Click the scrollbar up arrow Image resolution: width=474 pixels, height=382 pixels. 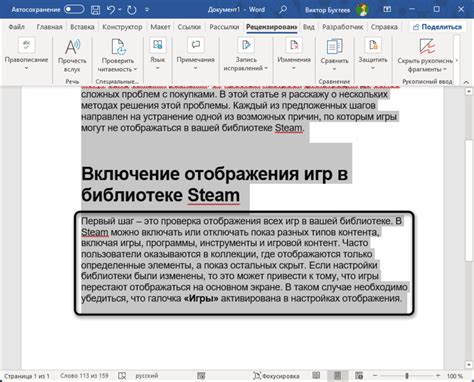(x=469, y=91)
